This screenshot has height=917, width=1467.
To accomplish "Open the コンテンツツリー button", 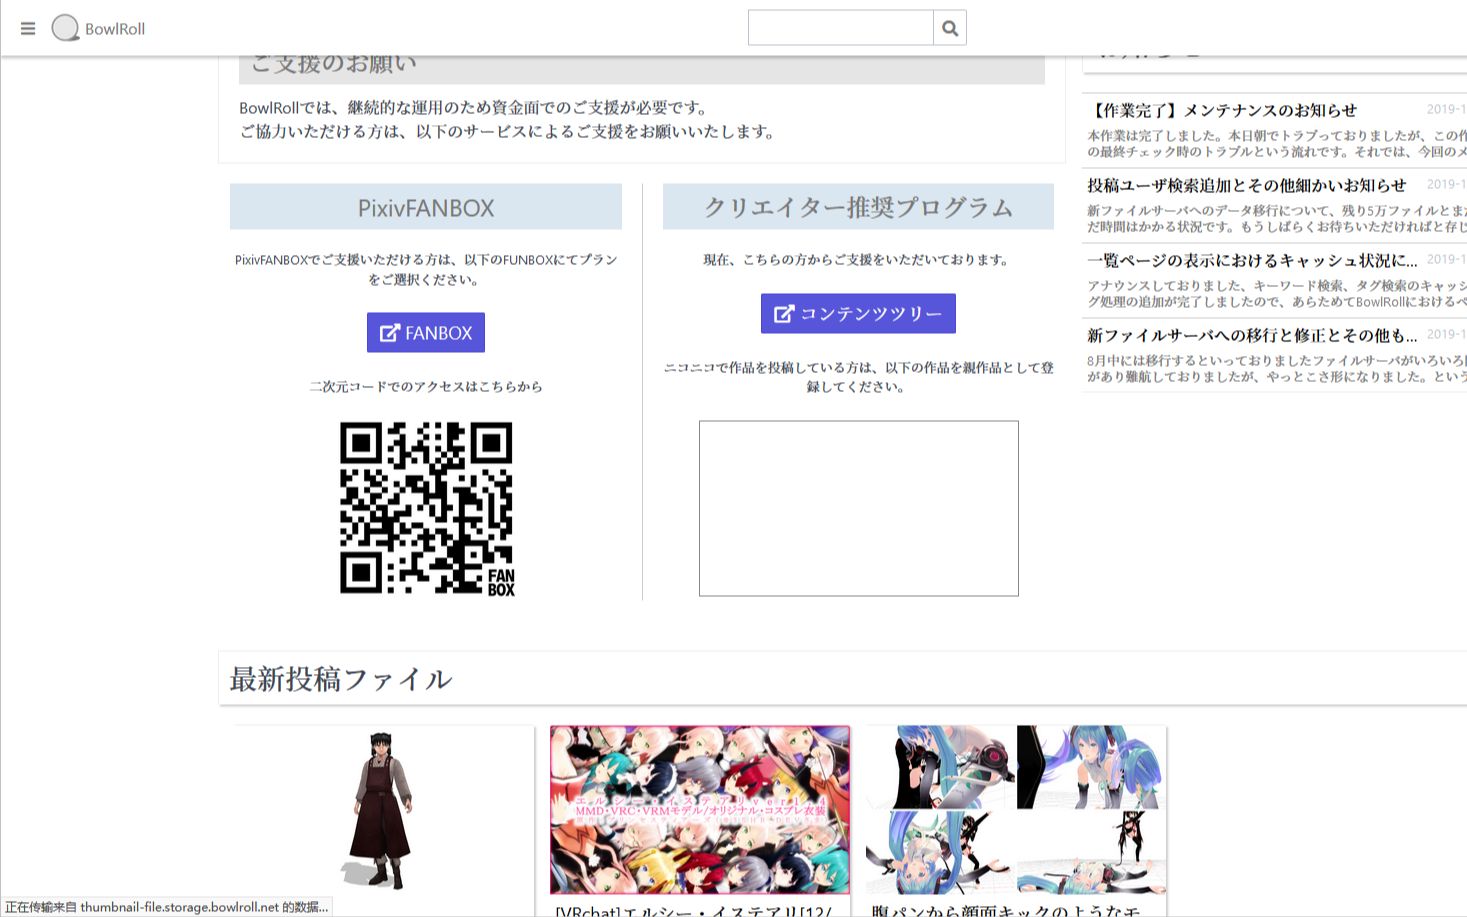I will point(858,314).
